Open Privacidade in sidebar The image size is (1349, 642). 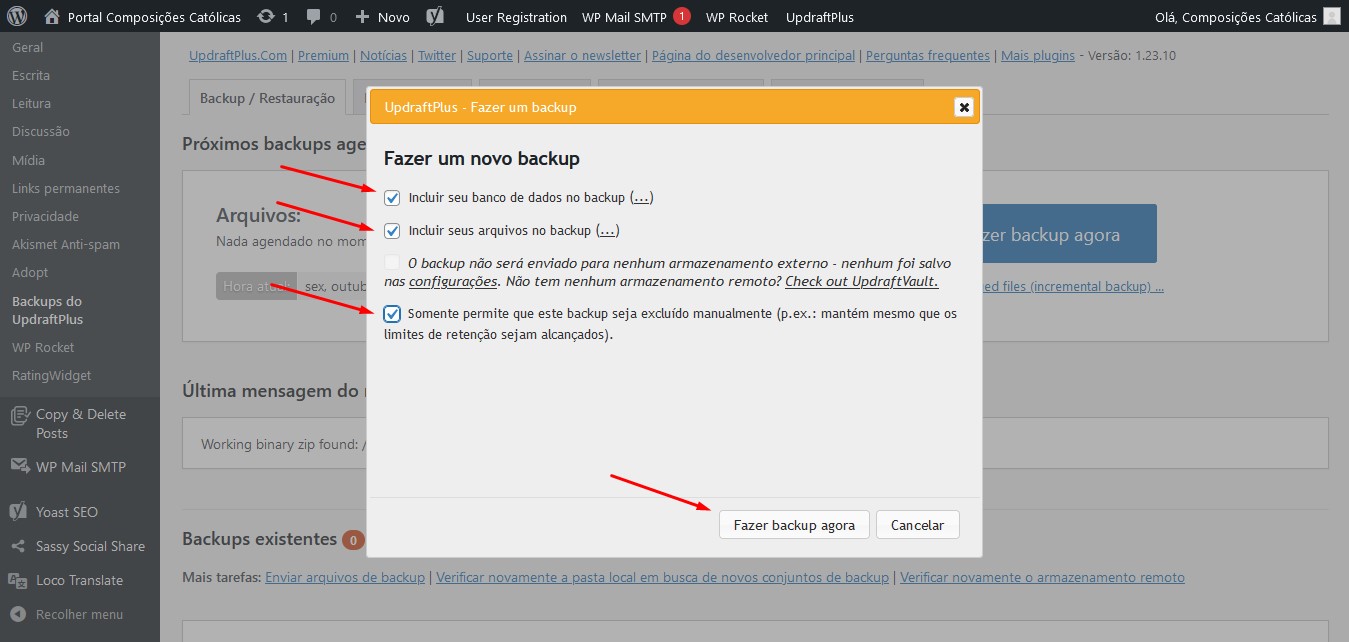tap(45, 216)
